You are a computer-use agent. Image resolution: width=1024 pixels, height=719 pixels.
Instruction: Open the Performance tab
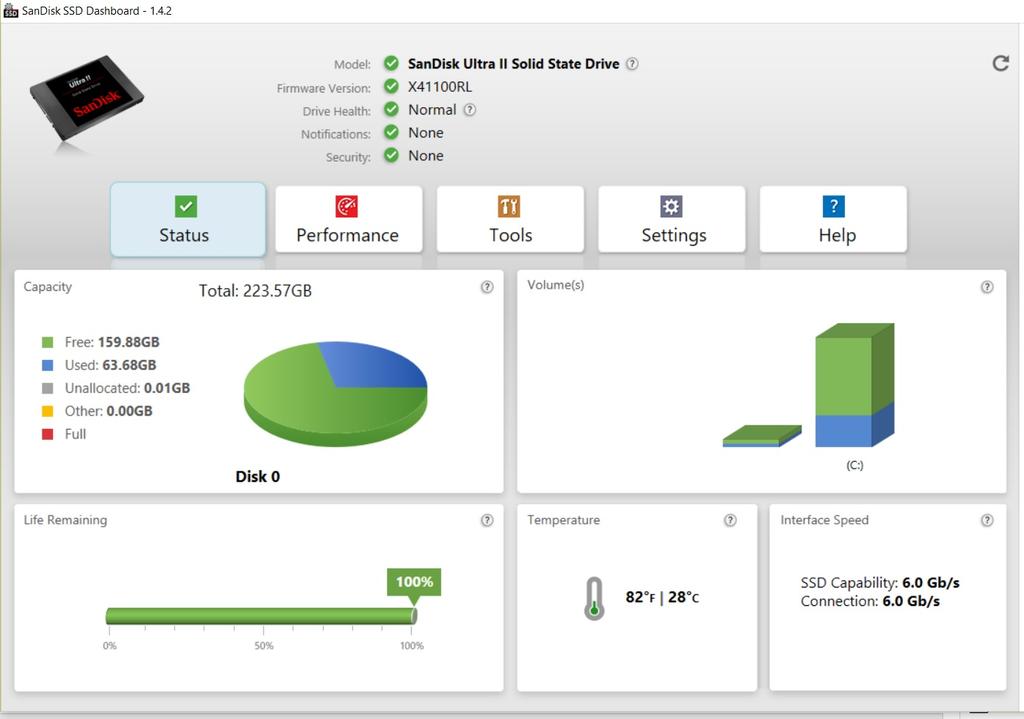[x=348, y=219]
